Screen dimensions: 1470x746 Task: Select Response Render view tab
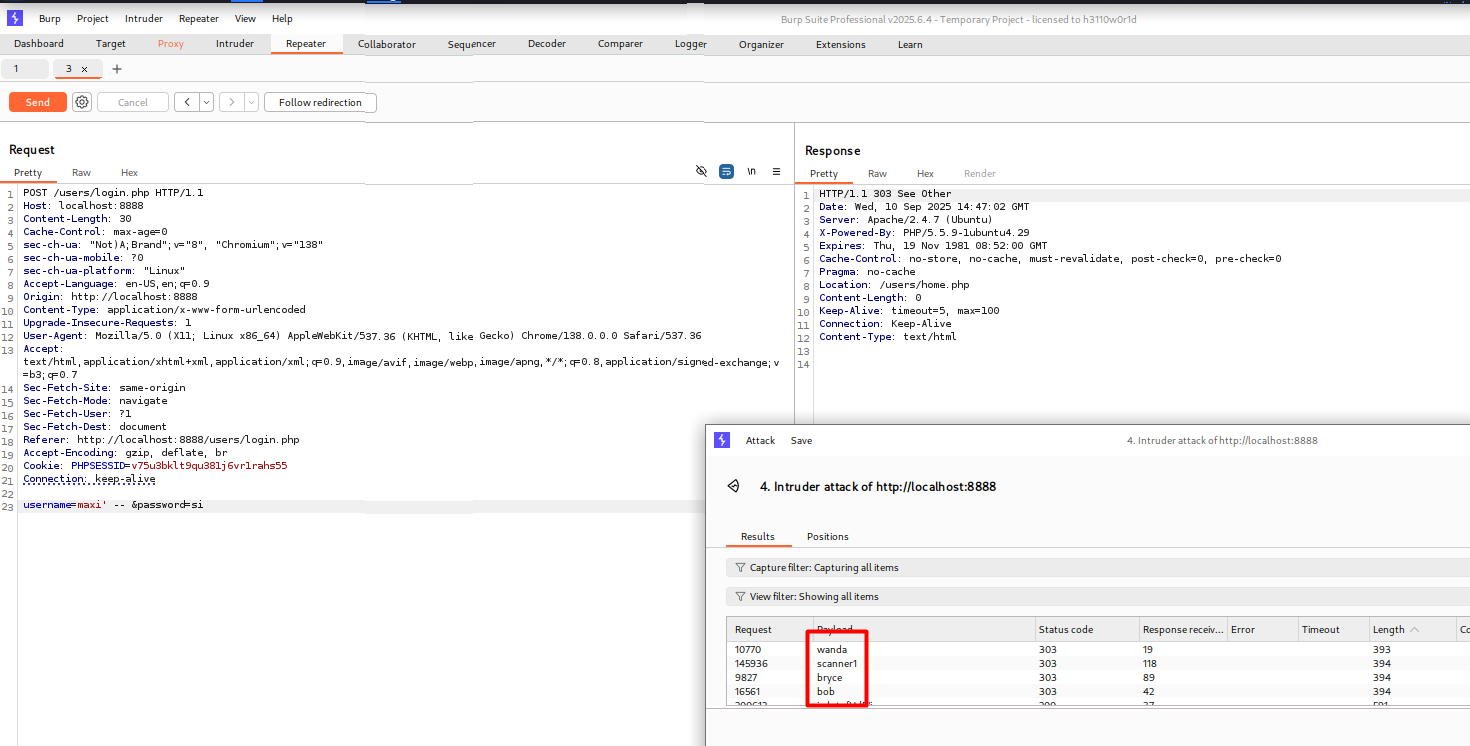click(980, 174)
